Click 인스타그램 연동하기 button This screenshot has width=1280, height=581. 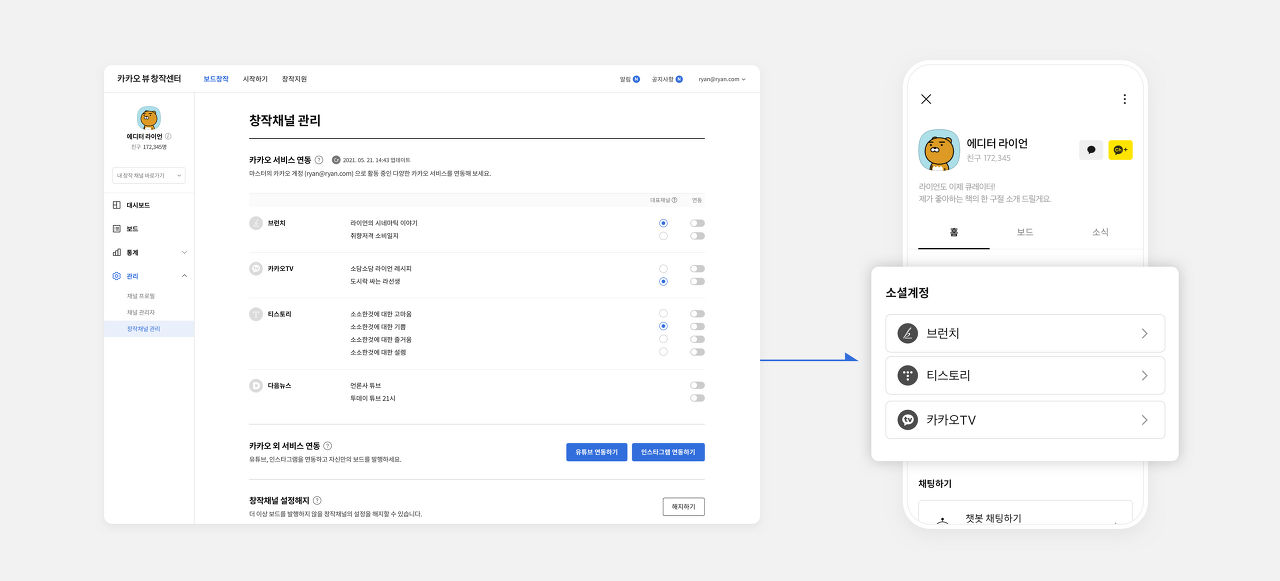(668, 452)
